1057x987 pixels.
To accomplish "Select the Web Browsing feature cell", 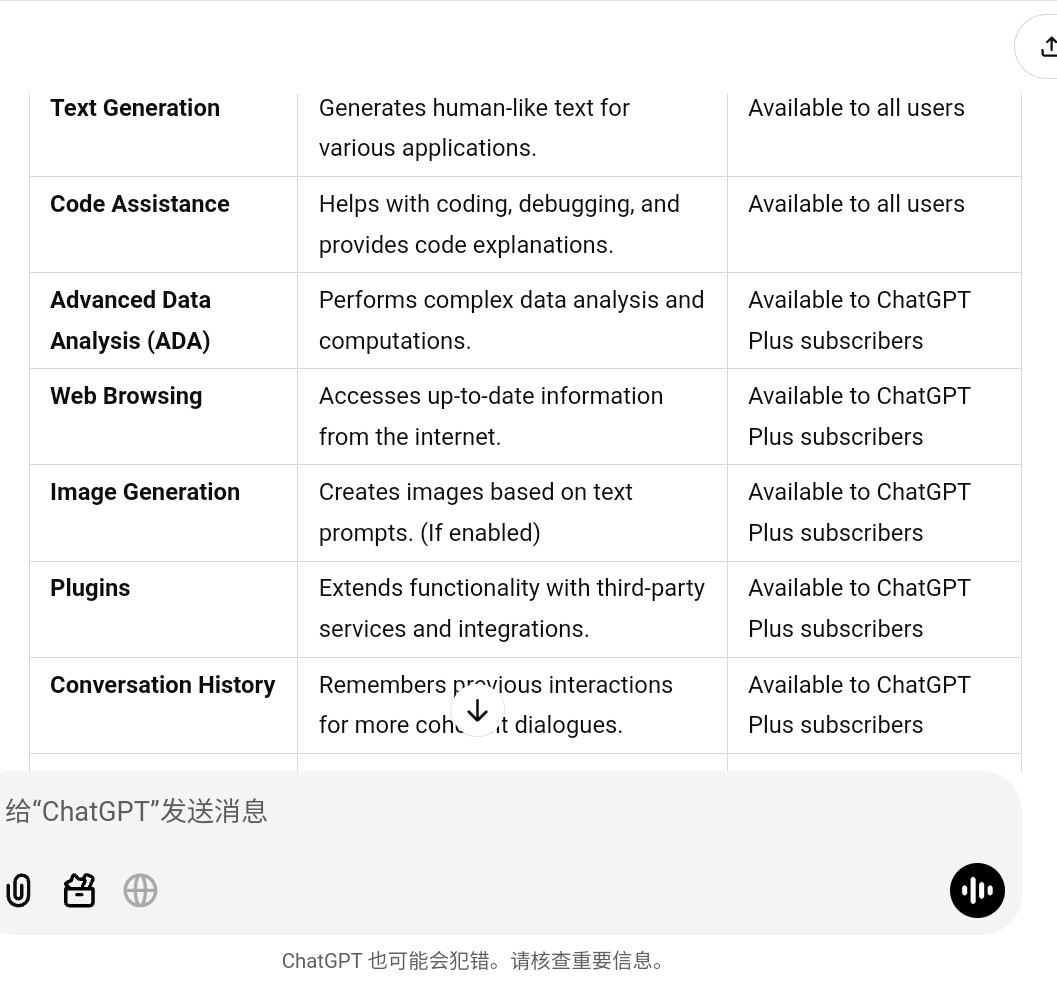I will click(163, 417).
